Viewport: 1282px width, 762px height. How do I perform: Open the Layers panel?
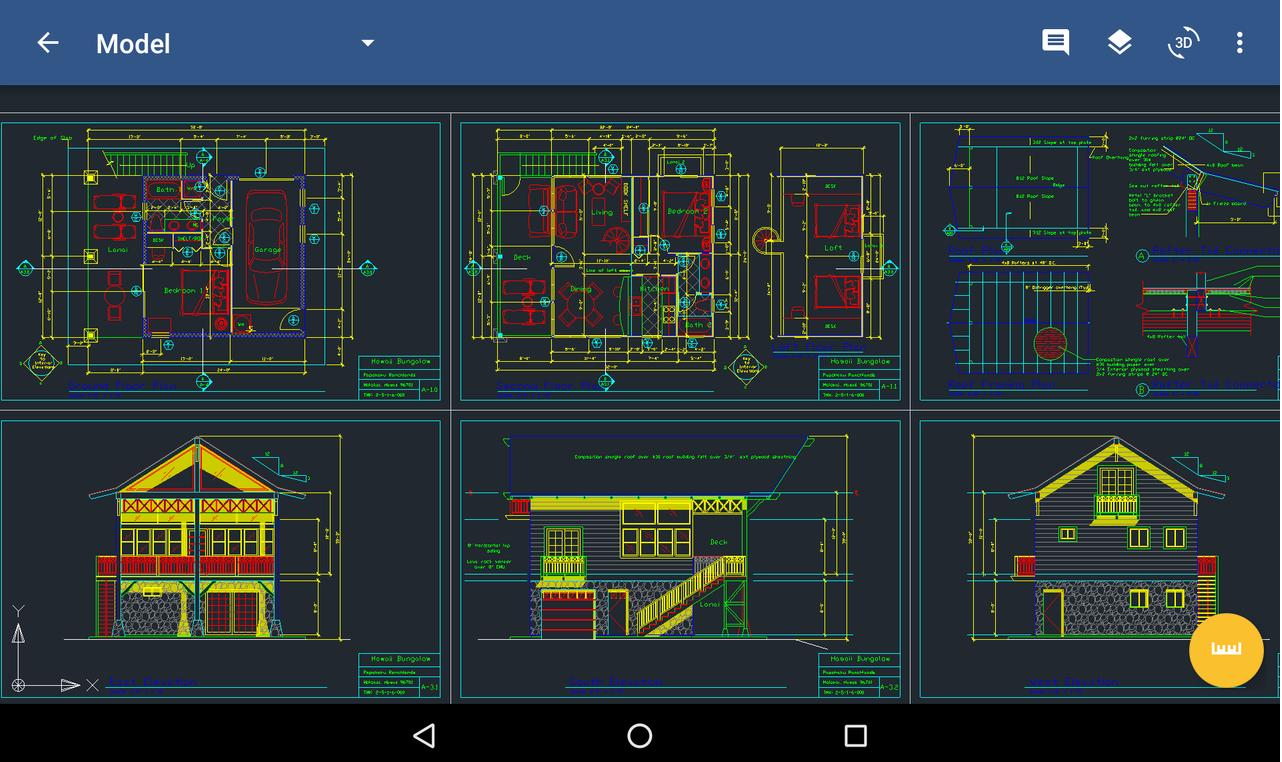[x=1119, y=42]
